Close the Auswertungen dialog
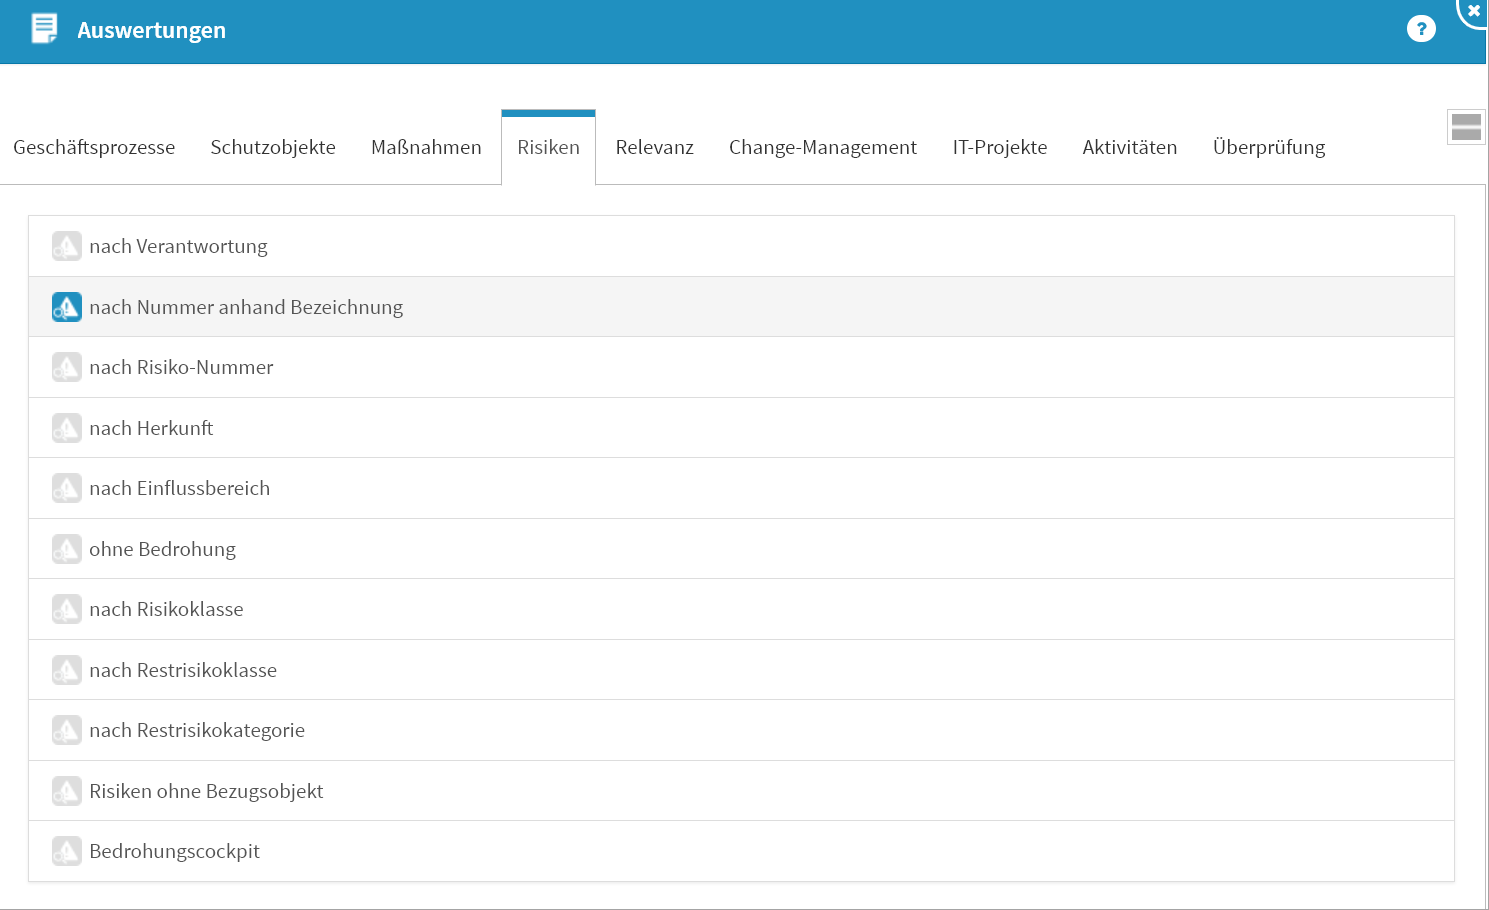 click(1473, 11)
